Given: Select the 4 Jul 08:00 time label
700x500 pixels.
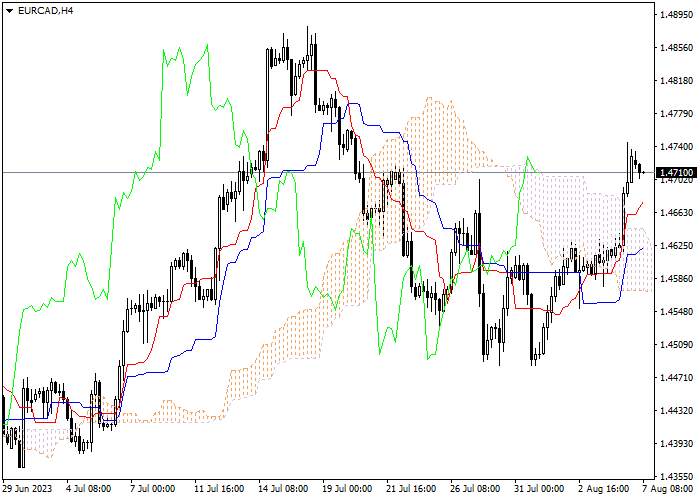Looking at the screenshot, I should (88, 488).
